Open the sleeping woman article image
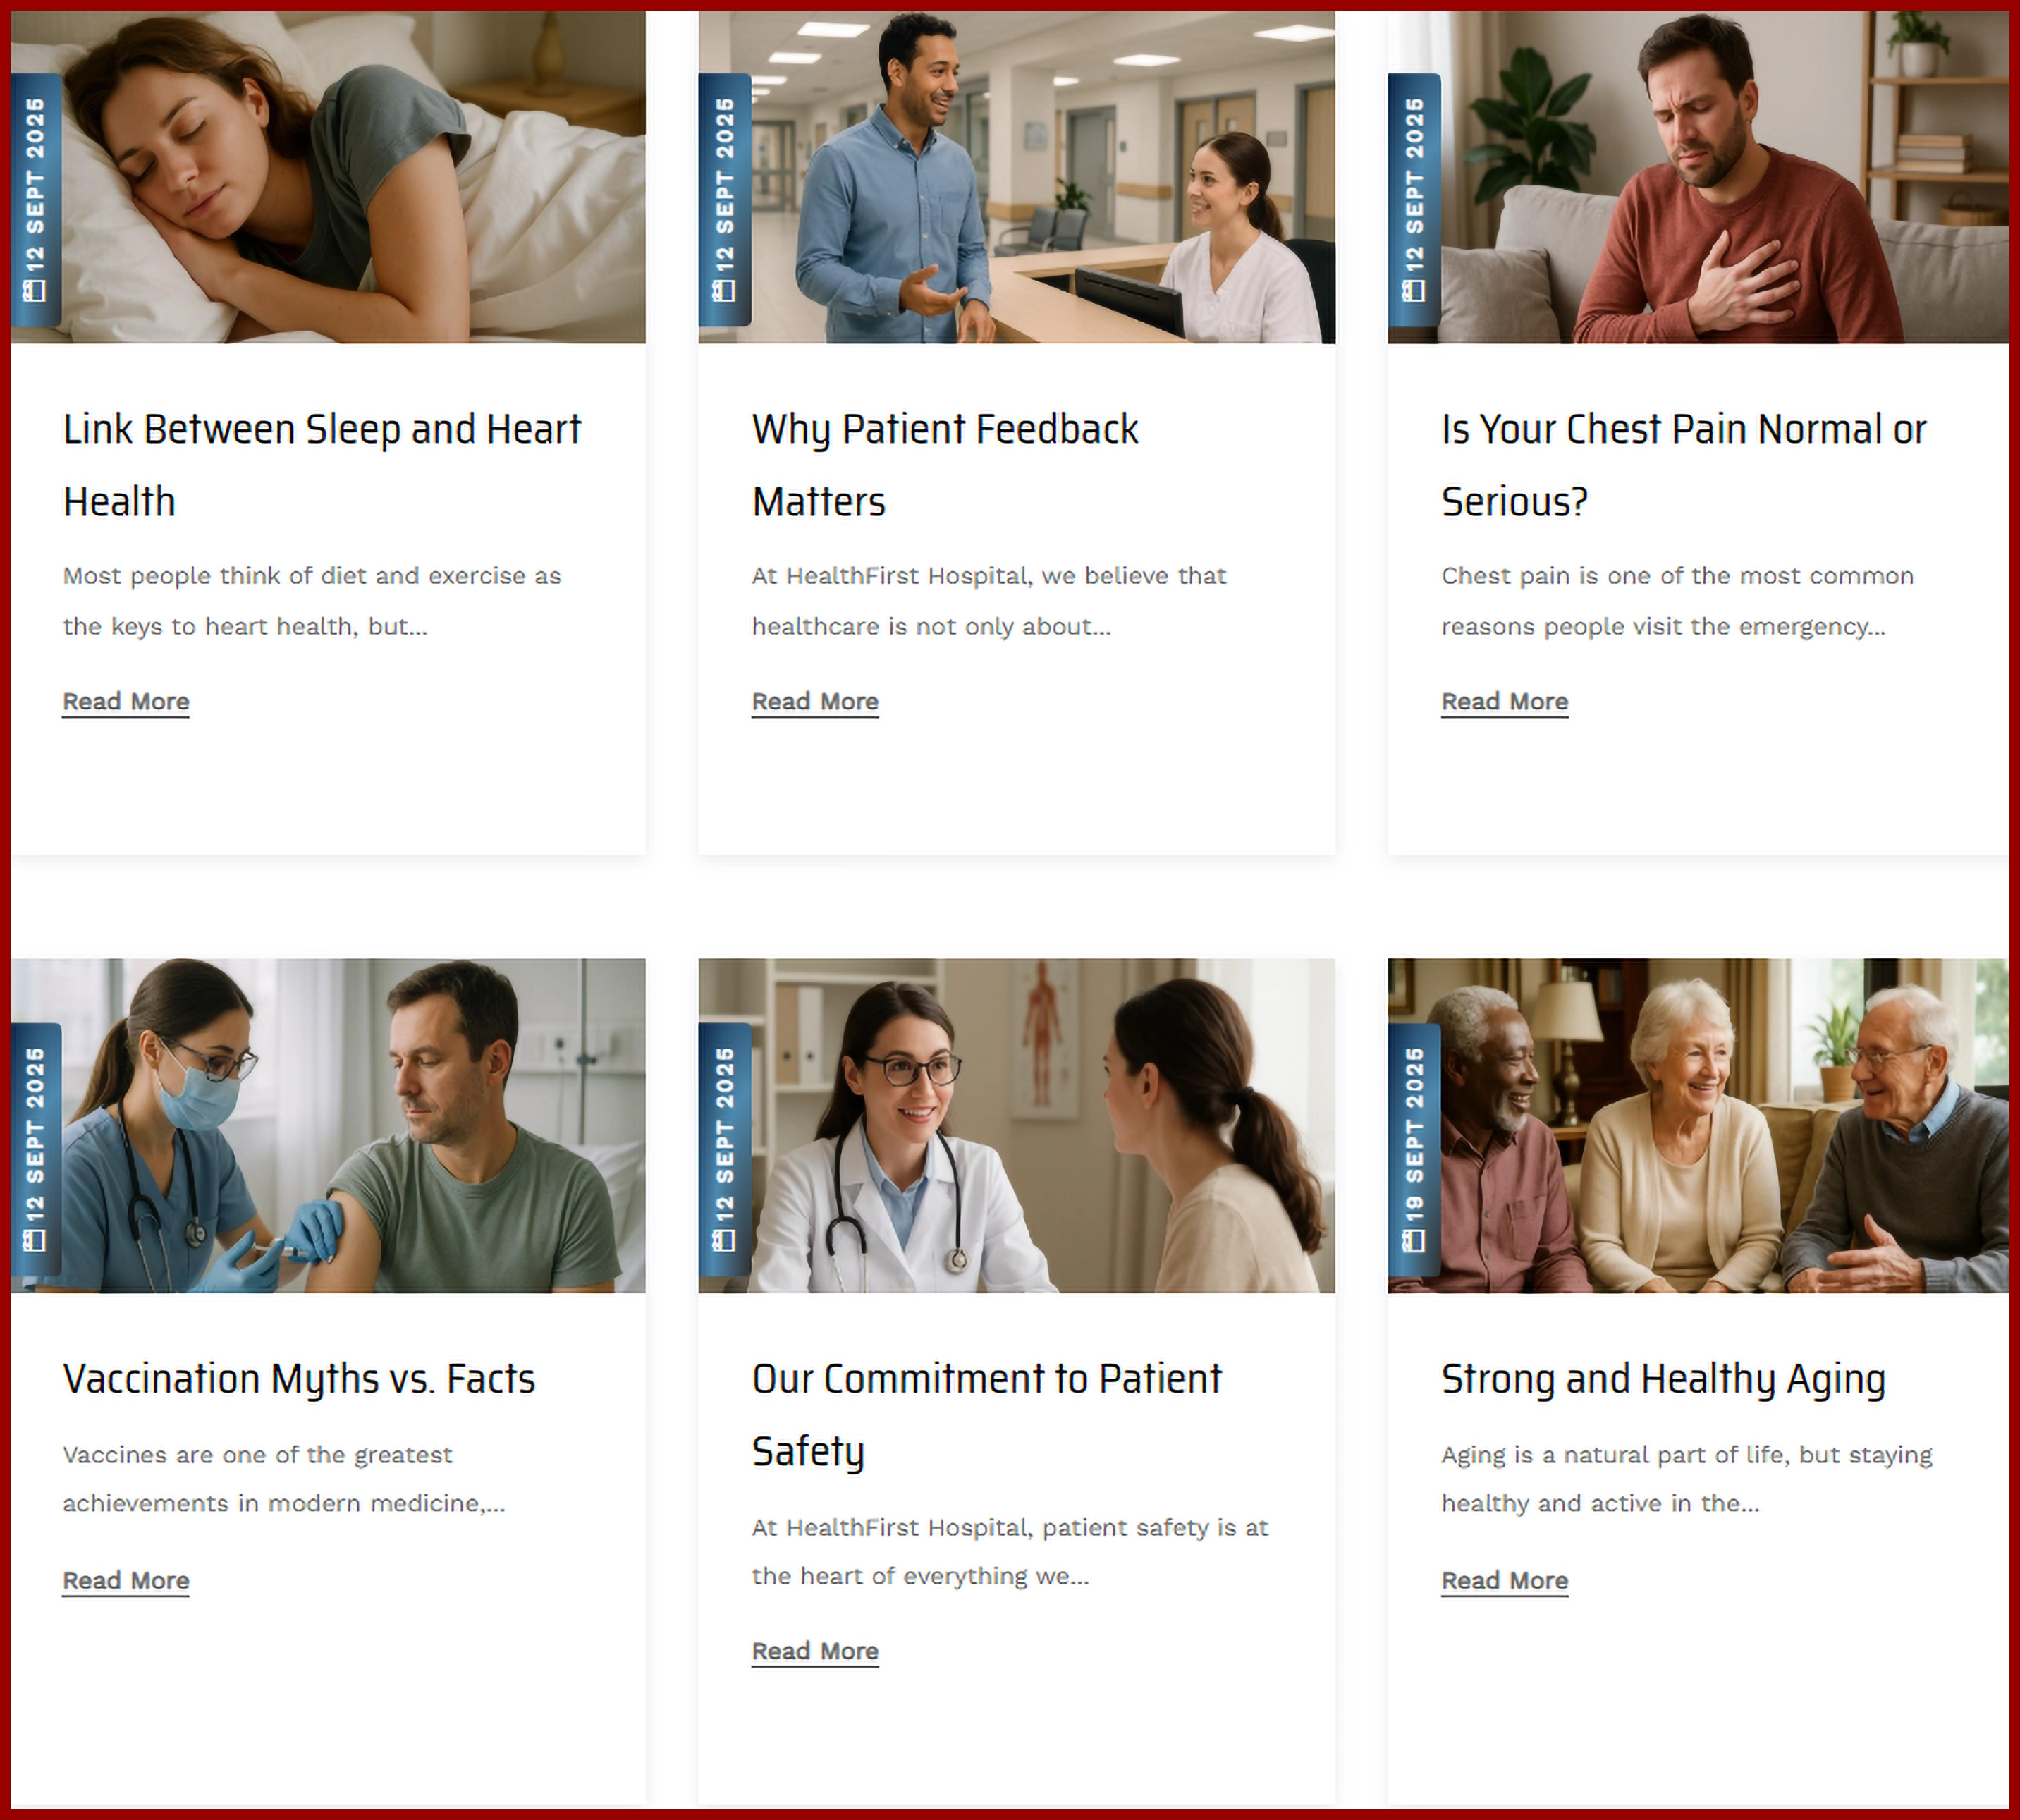This screenshot has width=2020, height=1820. [x=328, y=177]
